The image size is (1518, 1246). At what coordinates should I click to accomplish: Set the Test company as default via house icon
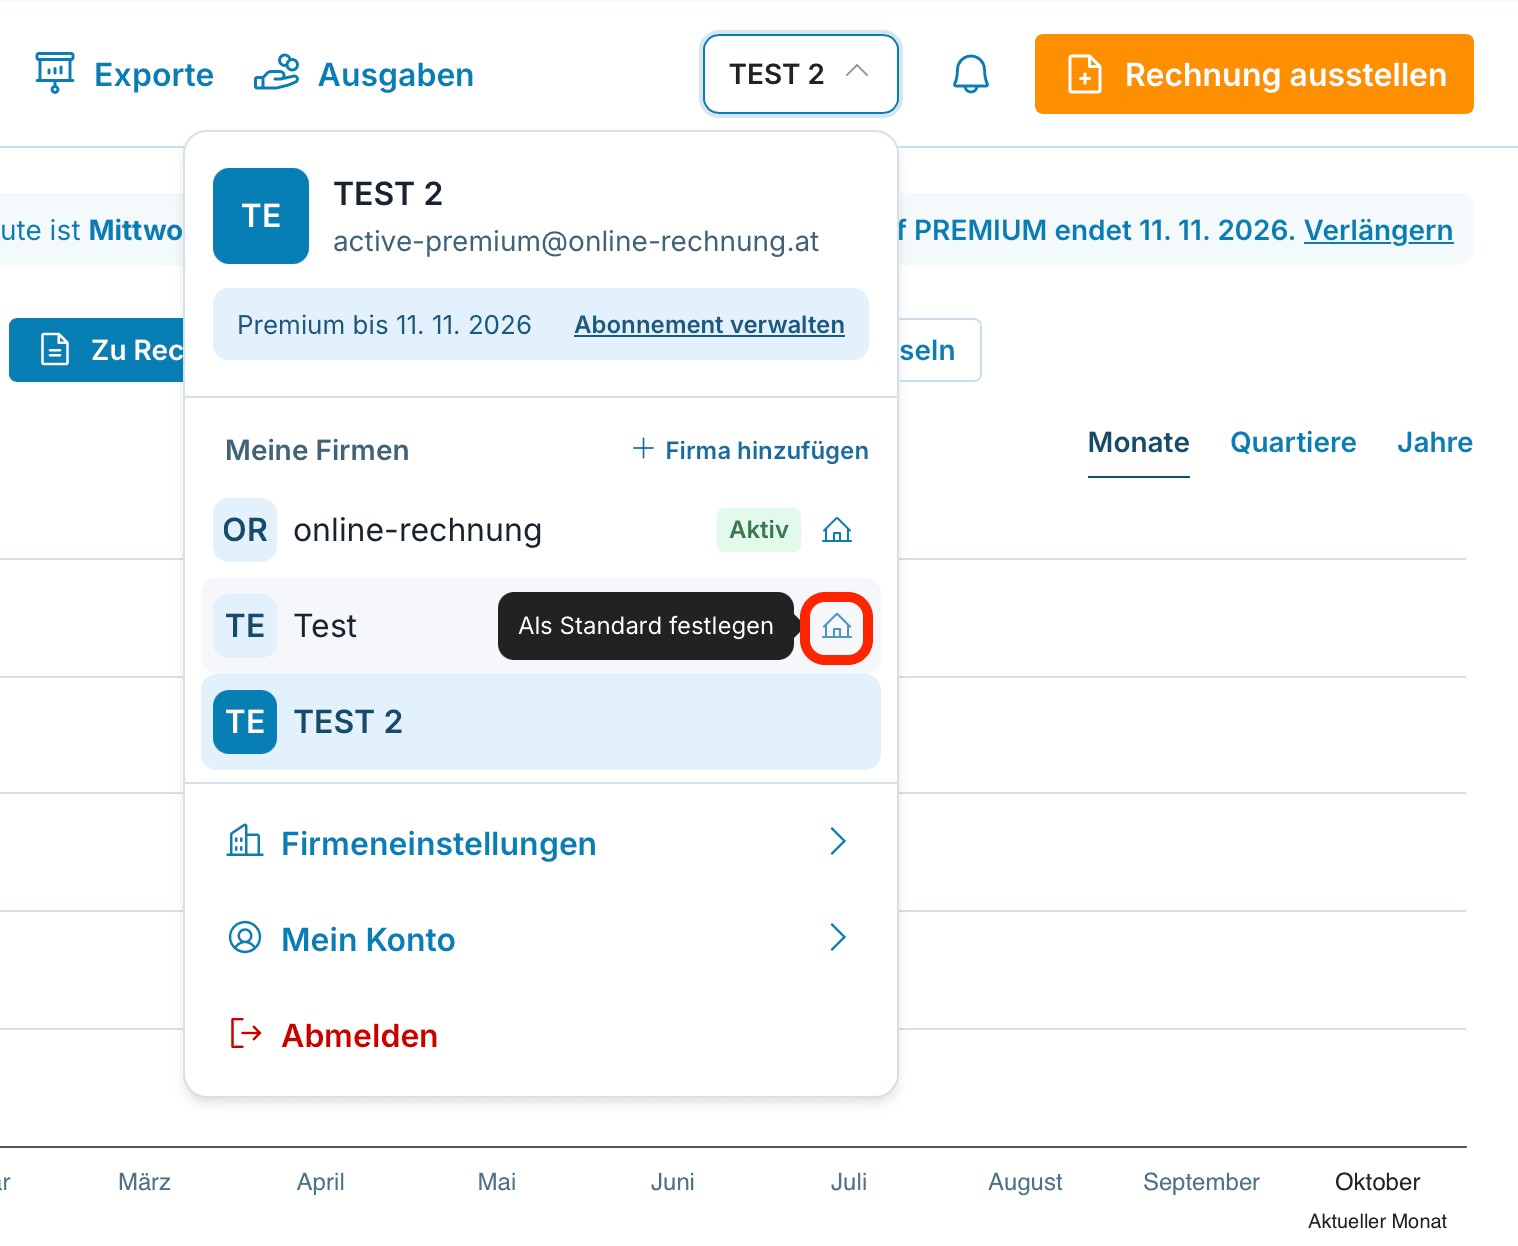[837, 626]
